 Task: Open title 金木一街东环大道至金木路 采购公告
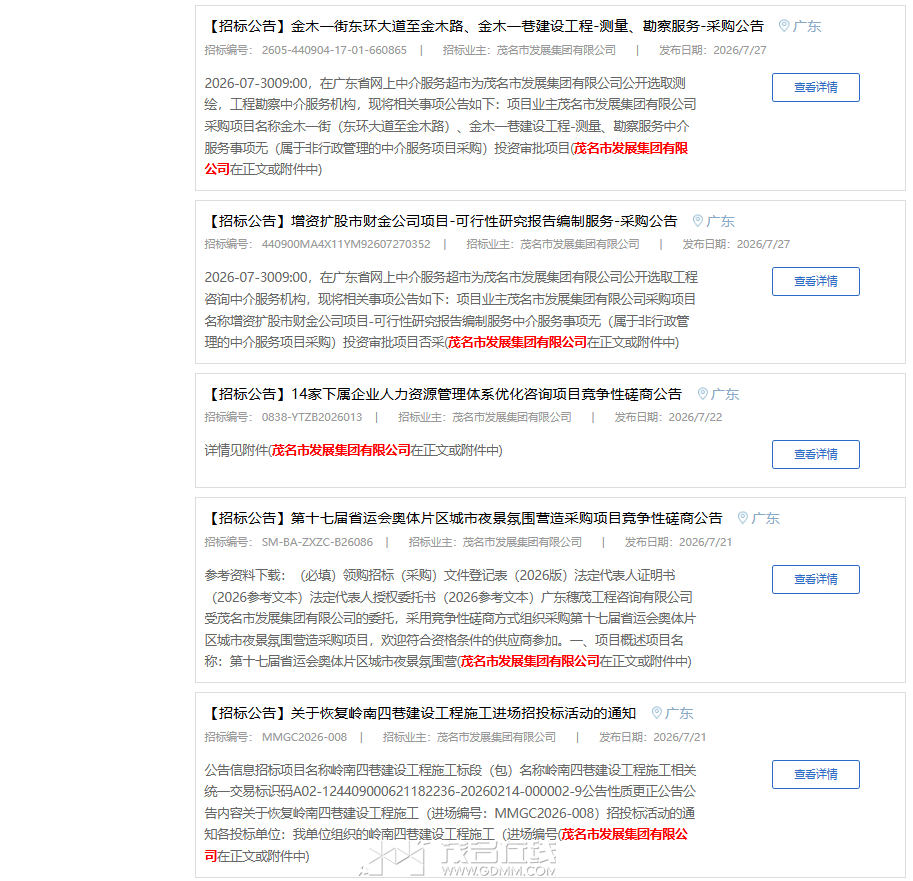coord(484,26)
